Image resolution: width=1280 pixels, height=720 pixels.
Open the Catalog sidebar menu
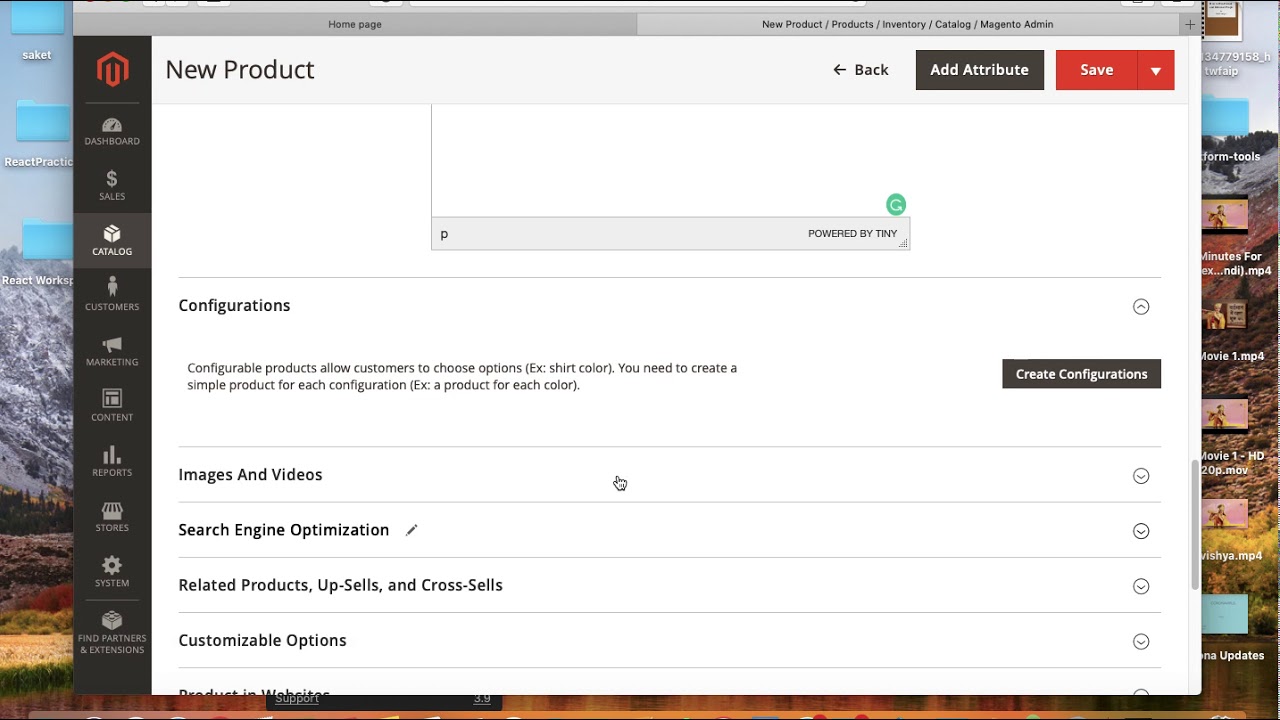[x=112, y=241]
